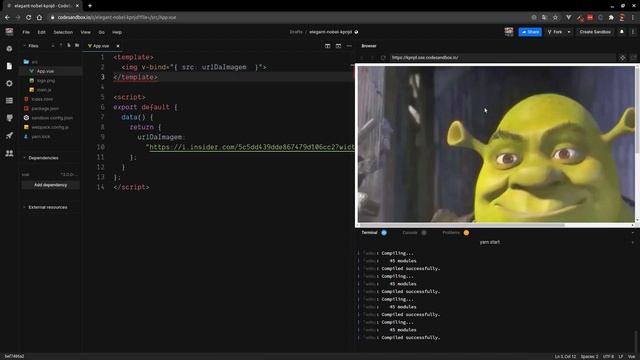Open preview in new window icon

pos(633,58)
